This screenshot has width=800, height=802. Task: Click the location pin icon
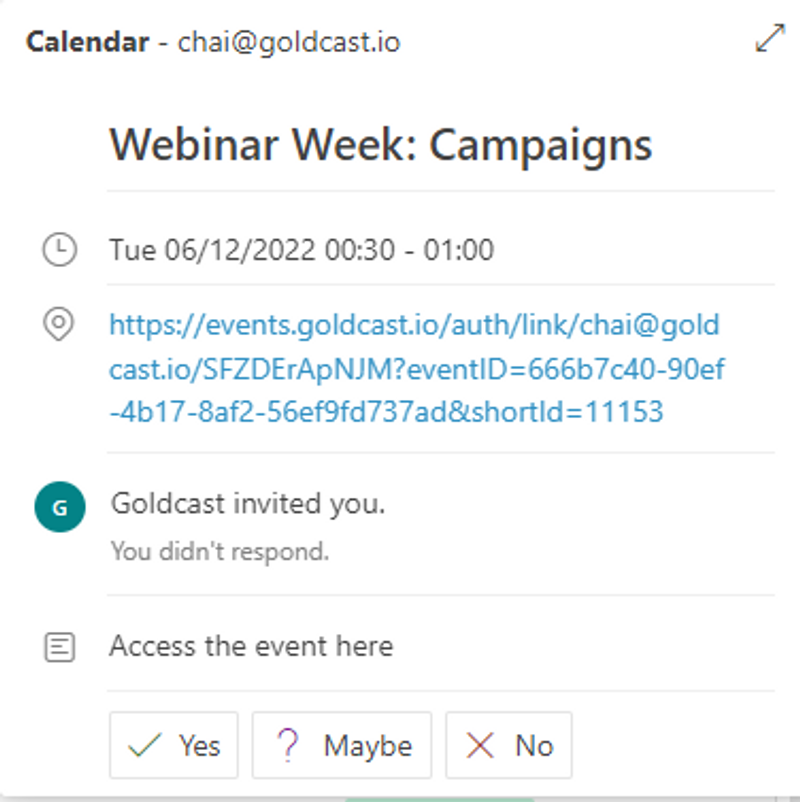click(x=59, y=325)
